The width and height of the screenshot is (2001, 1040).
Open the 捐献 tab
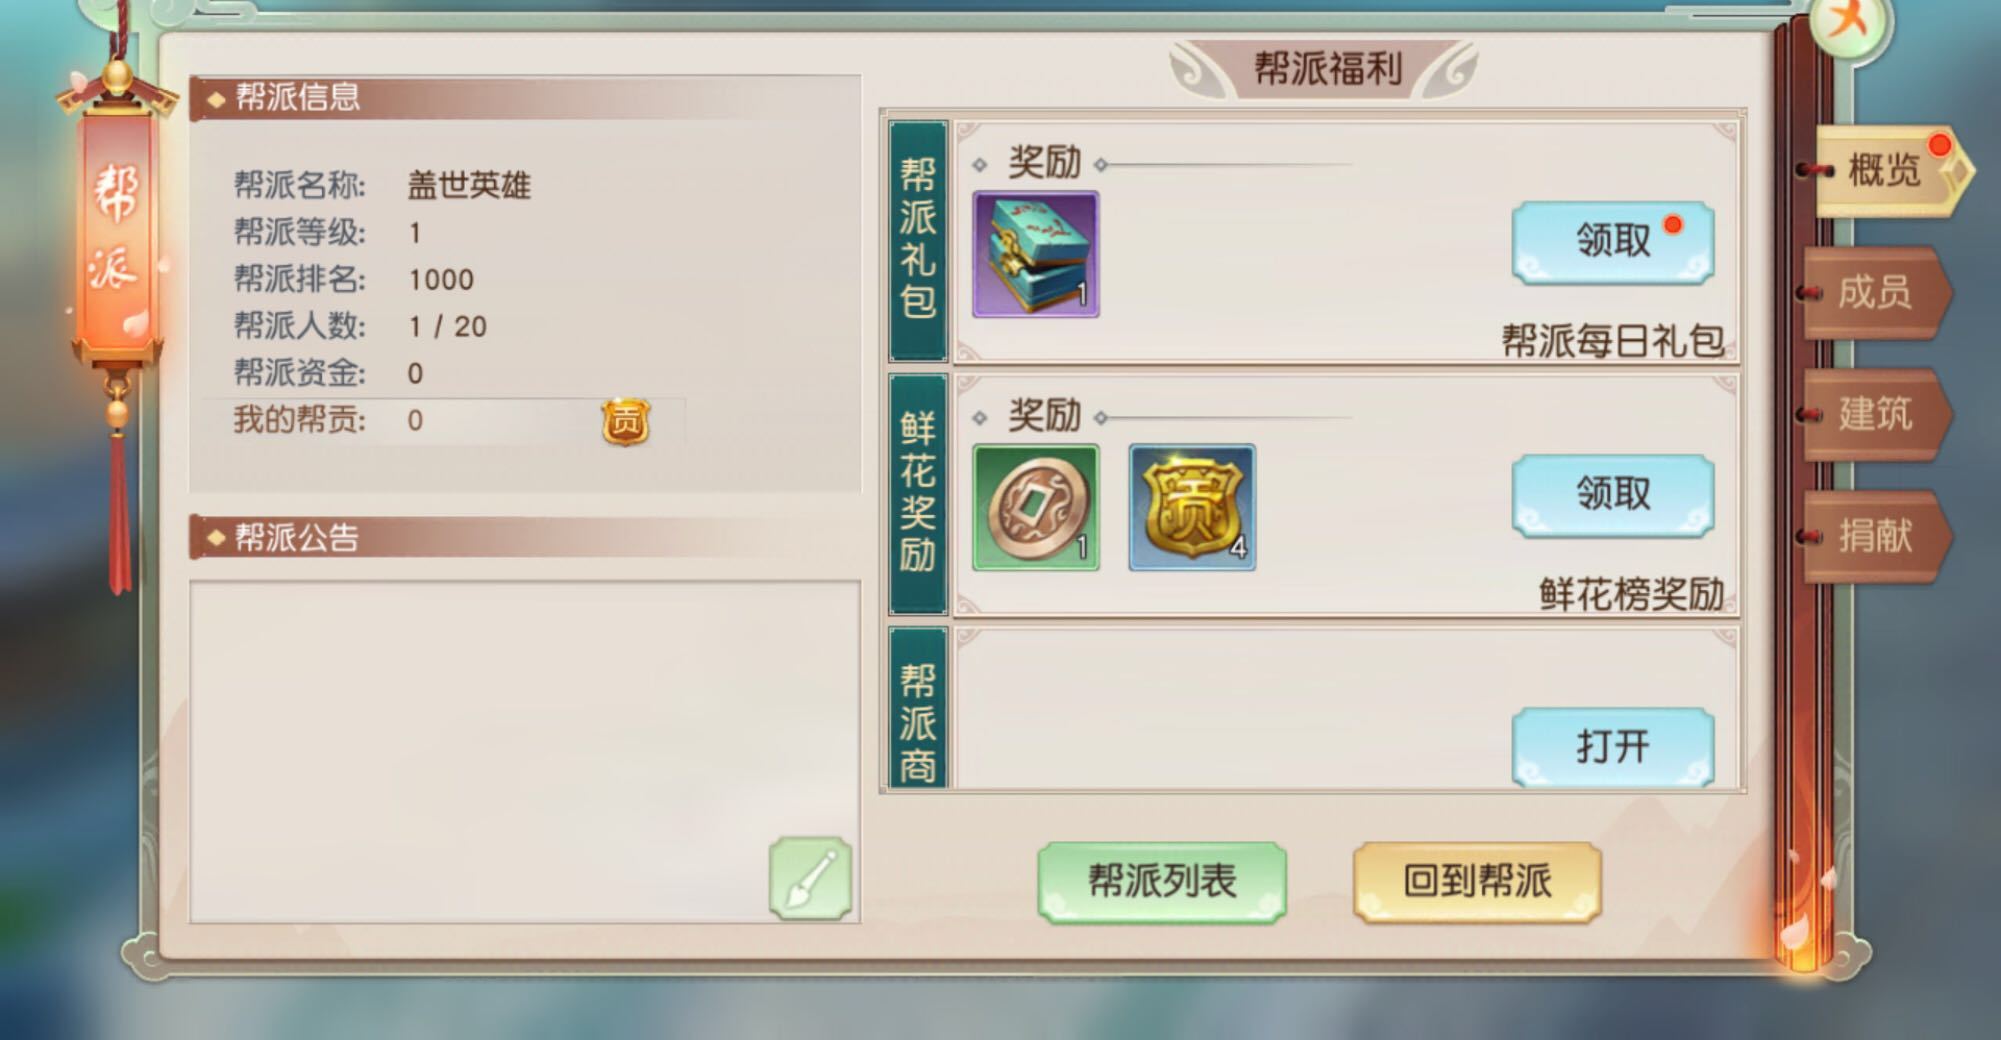click(1876, 537)
